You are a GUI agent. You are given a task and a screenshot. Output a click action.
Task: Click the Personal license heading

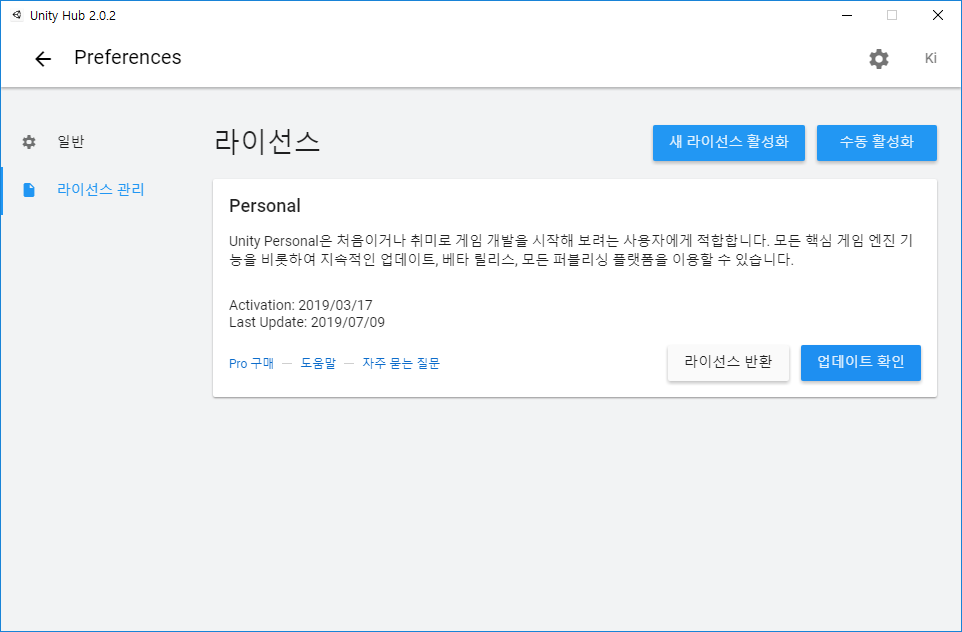(x=264, y=206)
